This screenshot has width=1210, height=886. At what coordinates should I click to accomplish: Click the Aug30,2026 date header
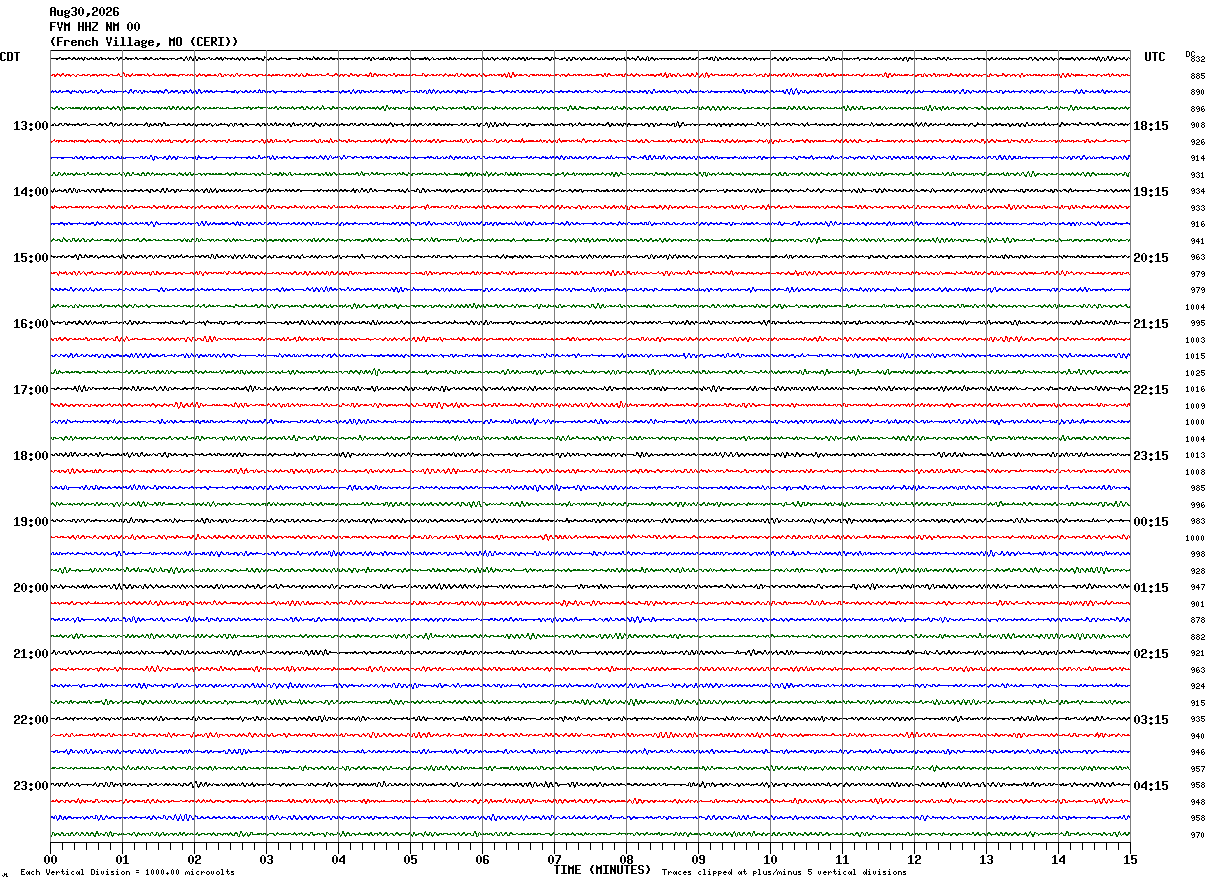tap(84, 12)
